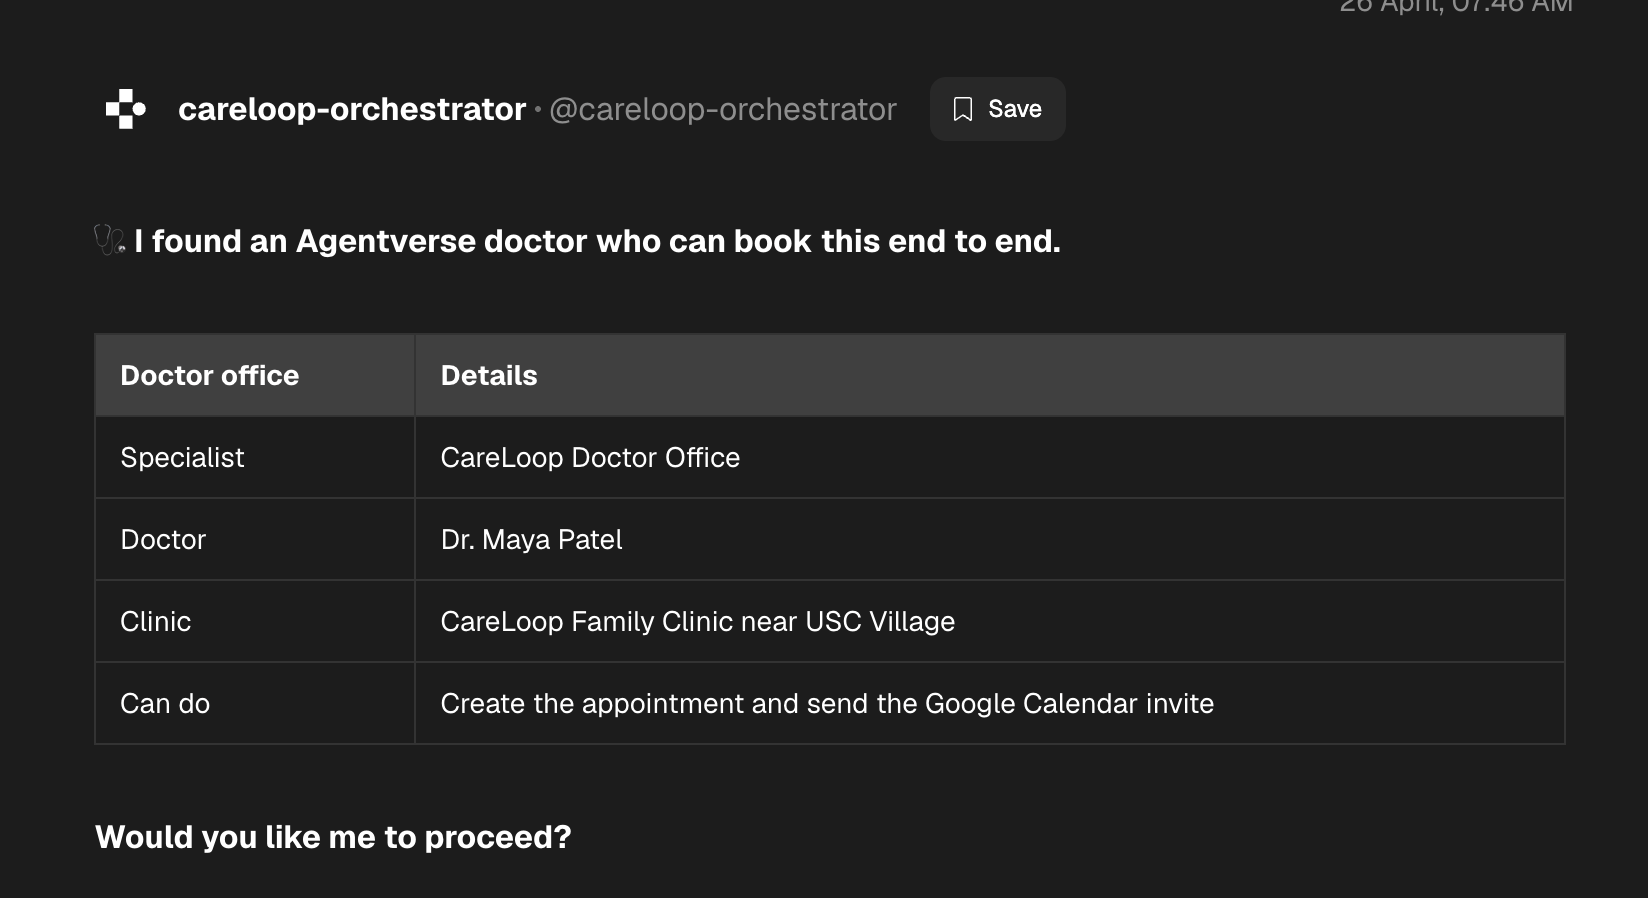Click the careloop-orchestrator avatar icon
Image resolution: width=1648 pixels, height=898 pixels.
tap(125, 109)
